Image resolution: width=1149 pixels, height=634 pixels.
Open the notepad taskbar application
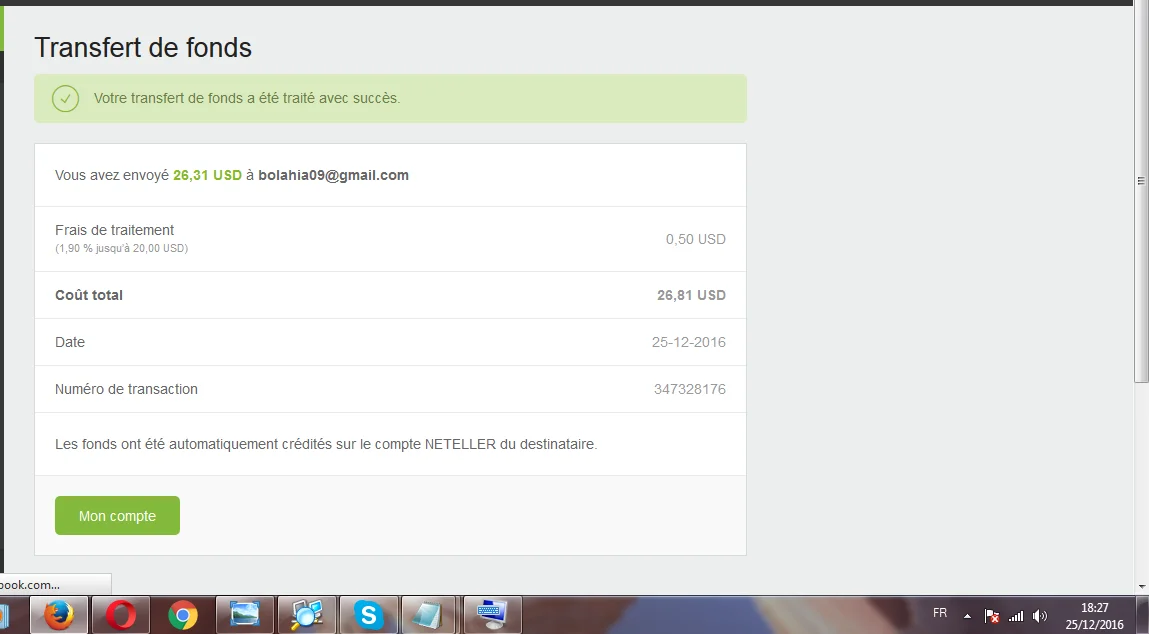(429, 615)
